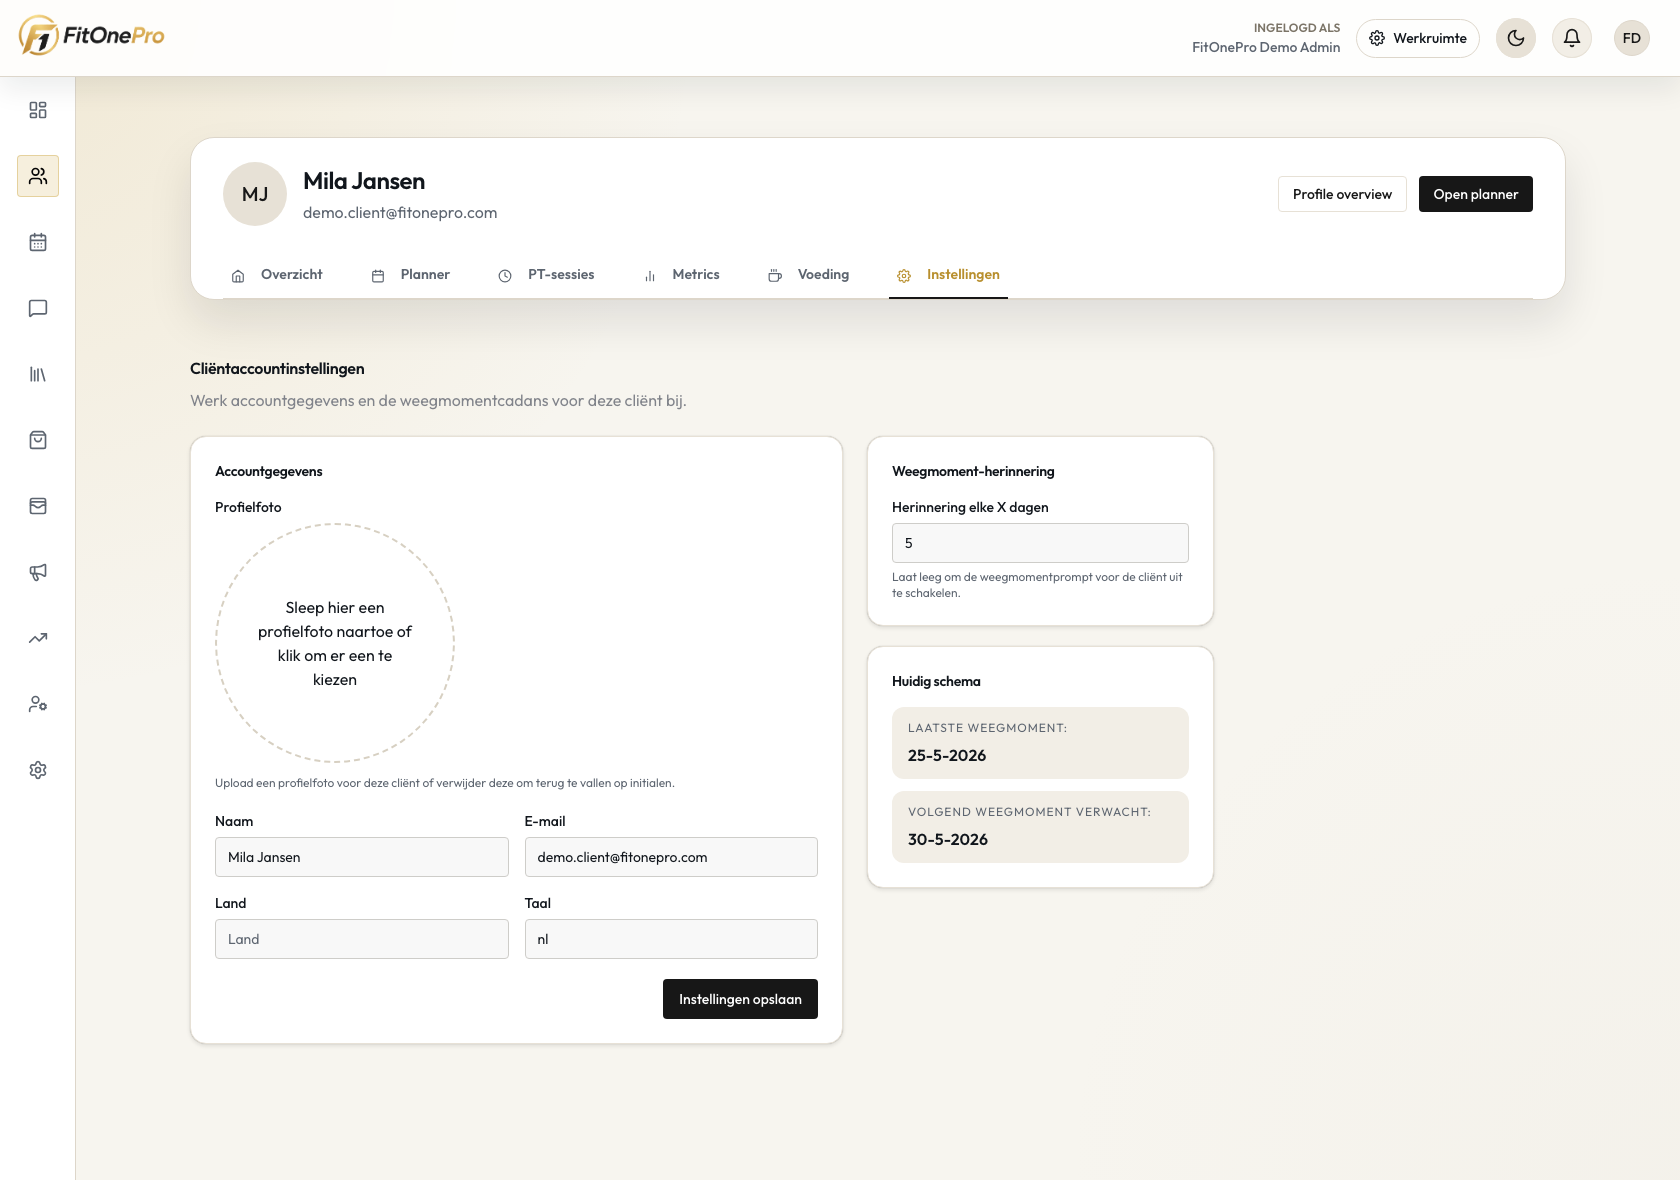Open the megaphone announcements icon in sidebar

[x=38, y=572]
